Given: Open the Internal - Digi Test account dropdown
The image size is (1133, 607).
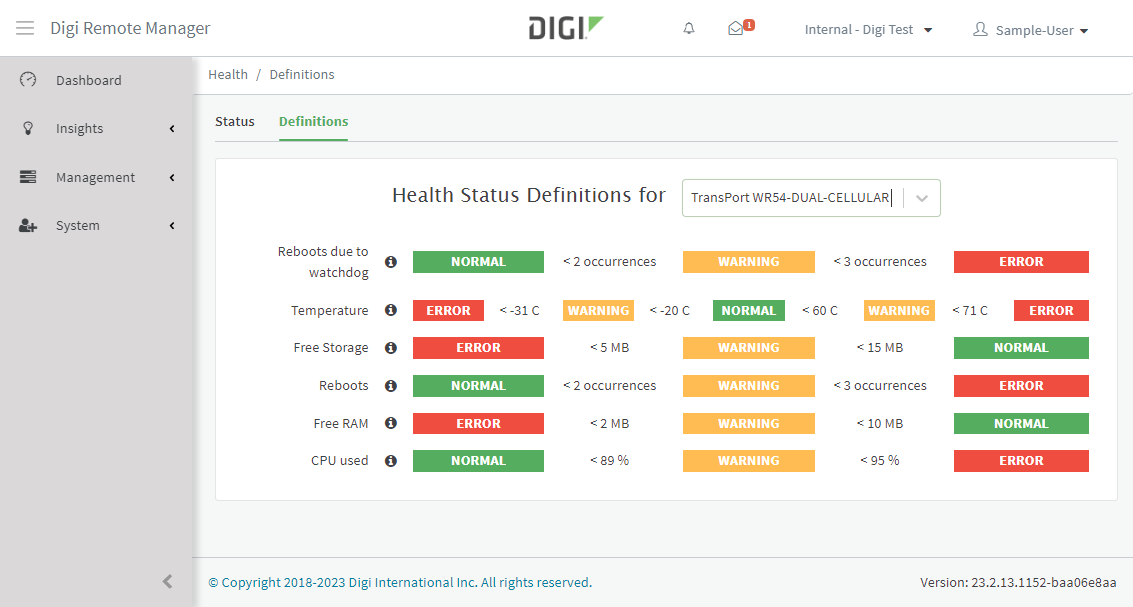Looking at the screenshot, I should point(868,30).
